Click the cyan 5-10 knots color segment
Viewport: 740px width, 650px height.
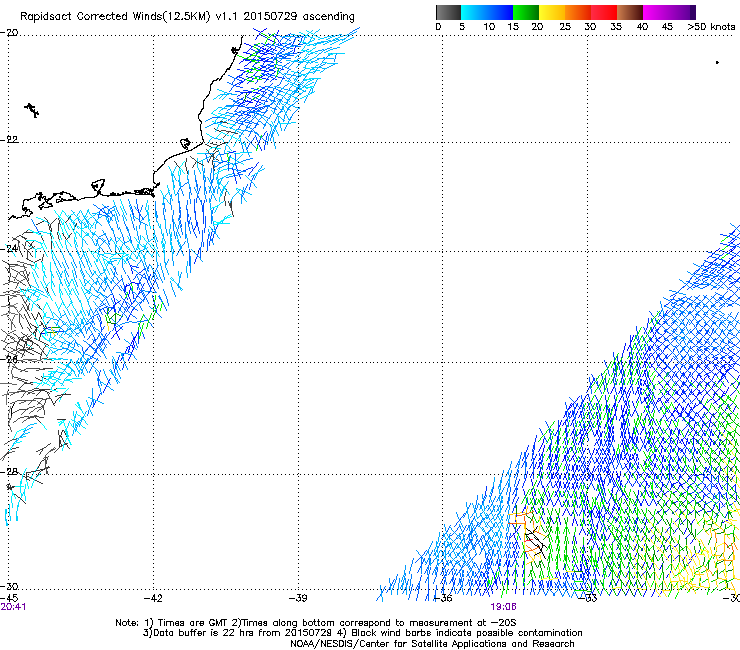click(x=473, y=12)
